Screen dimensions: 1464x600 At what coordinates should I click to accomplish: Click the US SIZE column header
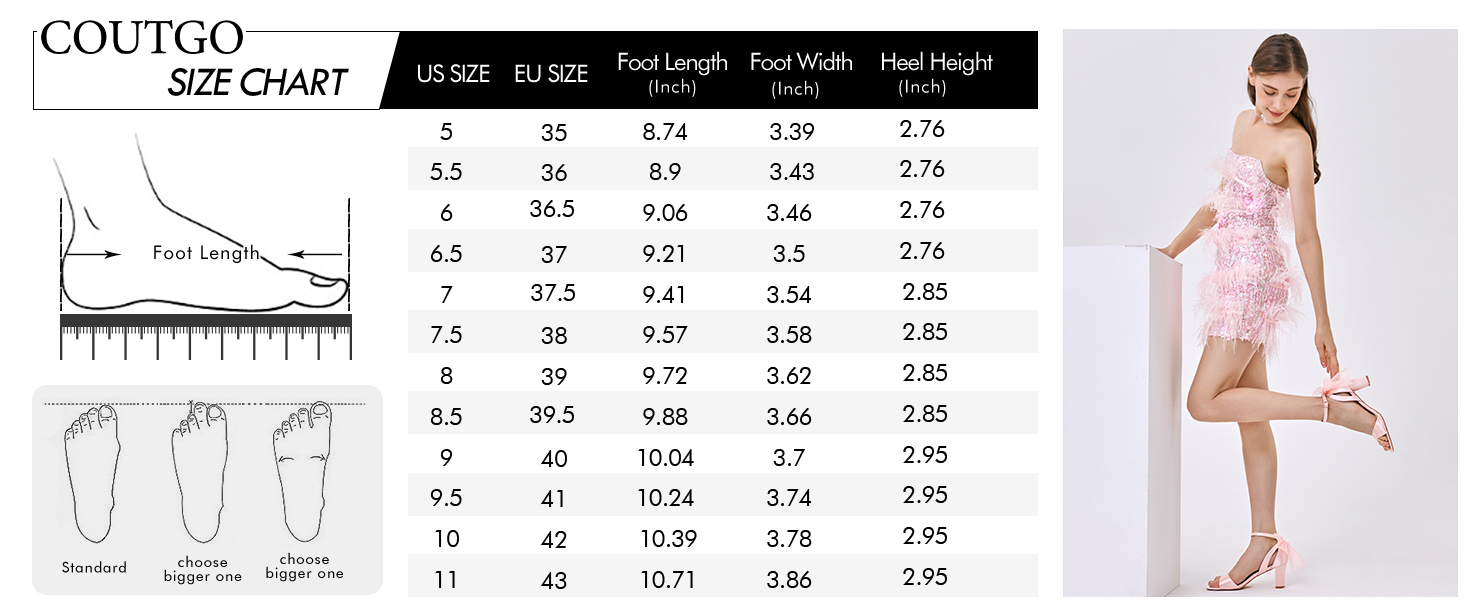click(x=453, y=74)
